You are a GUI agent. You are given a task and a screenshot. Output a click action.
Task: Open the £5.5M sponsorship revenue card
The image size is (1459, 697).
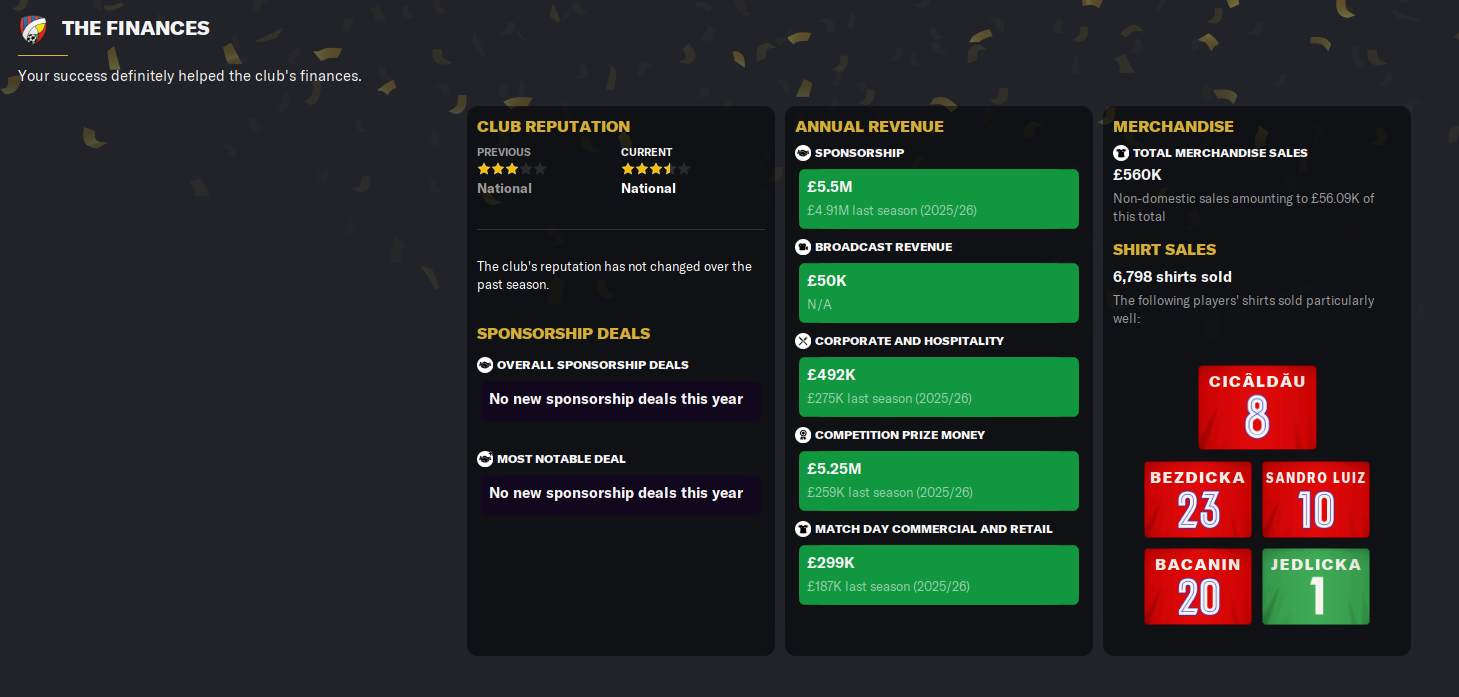click(939, 199)
